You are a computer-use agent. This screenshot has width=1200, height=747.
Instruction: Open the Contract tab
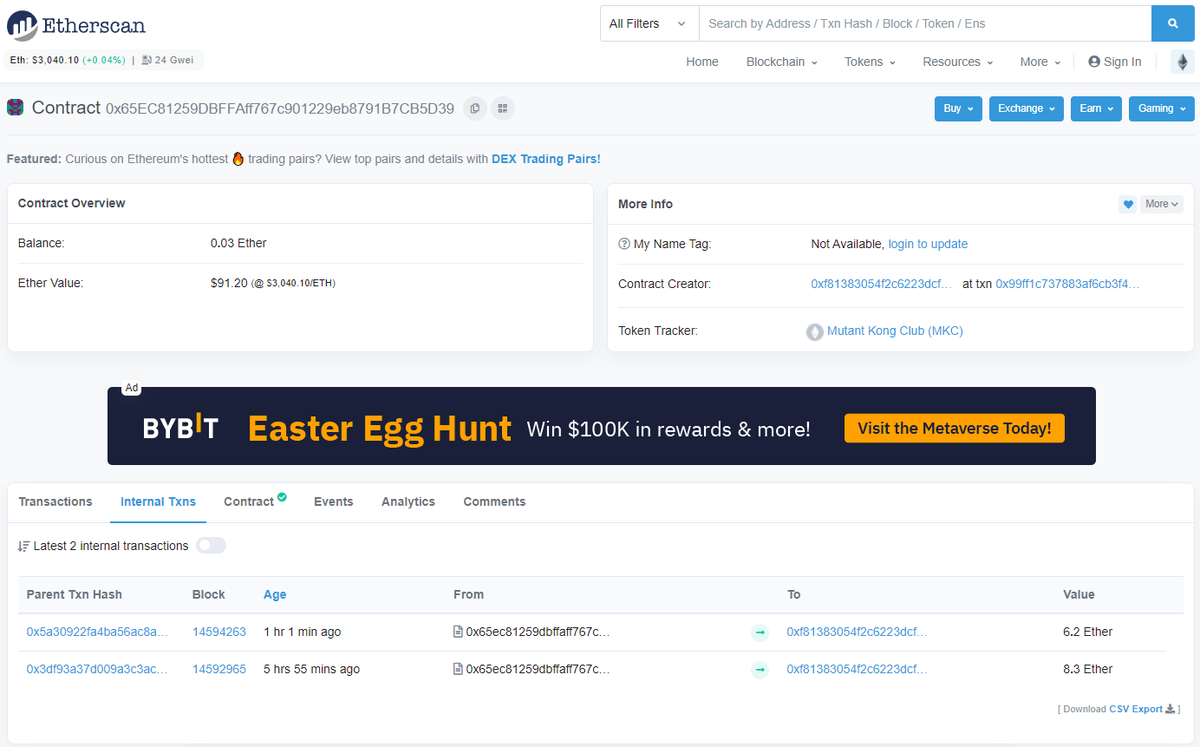[254, 502]
